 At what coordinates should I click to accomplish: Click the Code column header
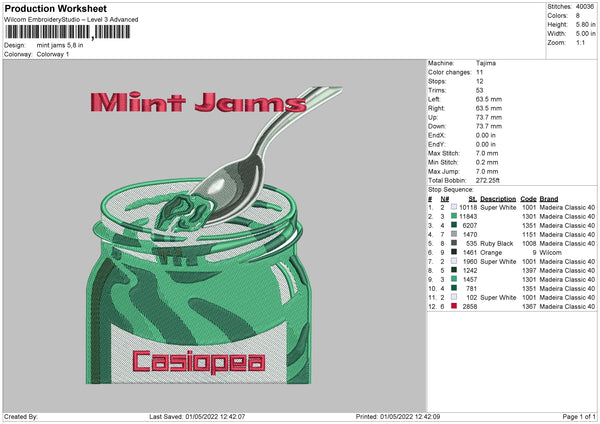tap(528, 199)
